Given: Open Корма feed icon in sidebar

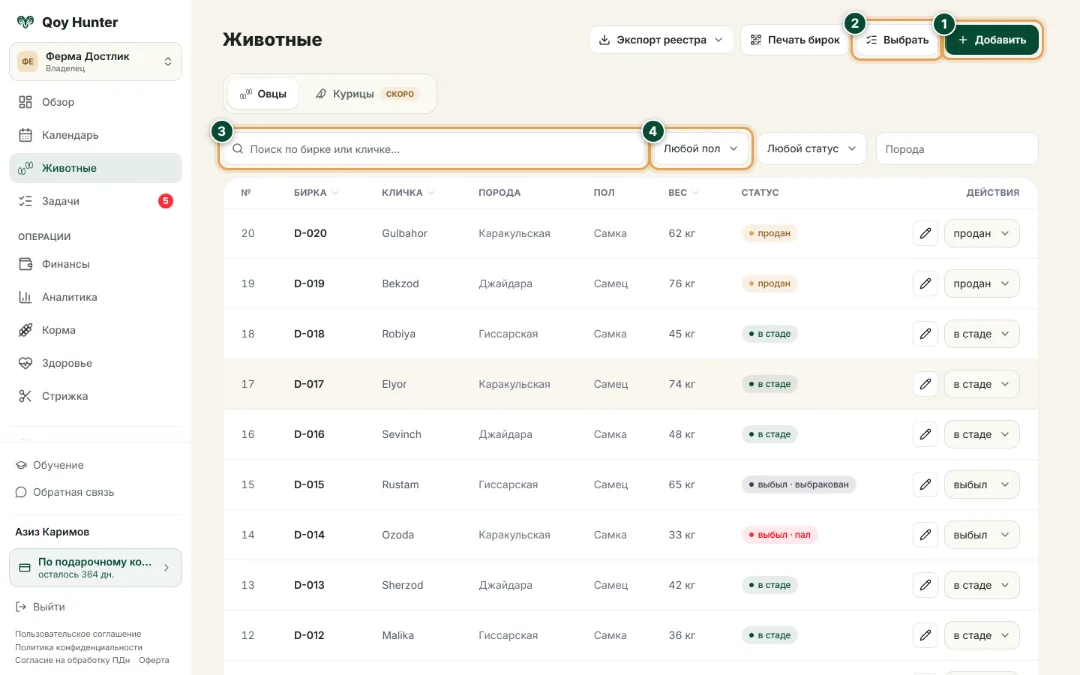Looking at the screenshot, I should click(x=25, y=330).
